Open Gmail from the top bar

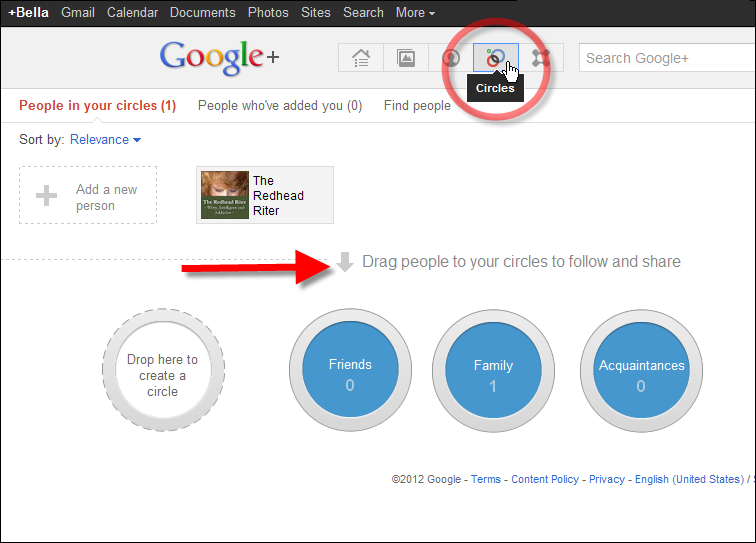(78, 13)
